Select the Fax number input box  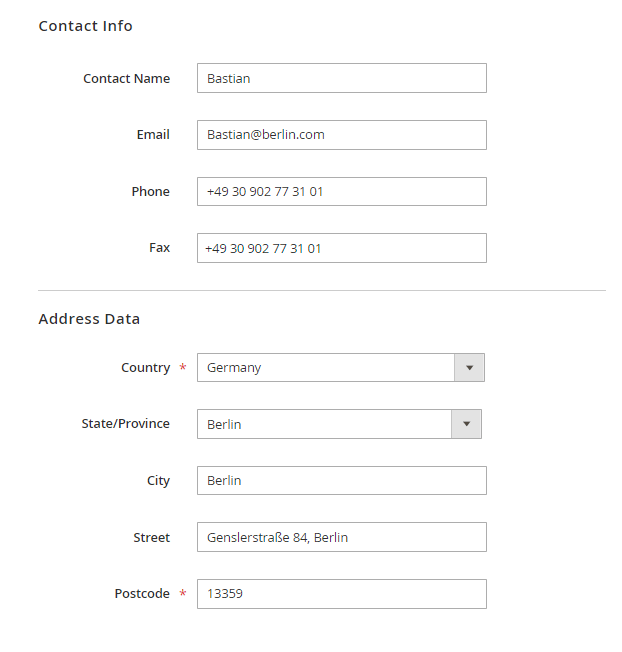[341, 248]
